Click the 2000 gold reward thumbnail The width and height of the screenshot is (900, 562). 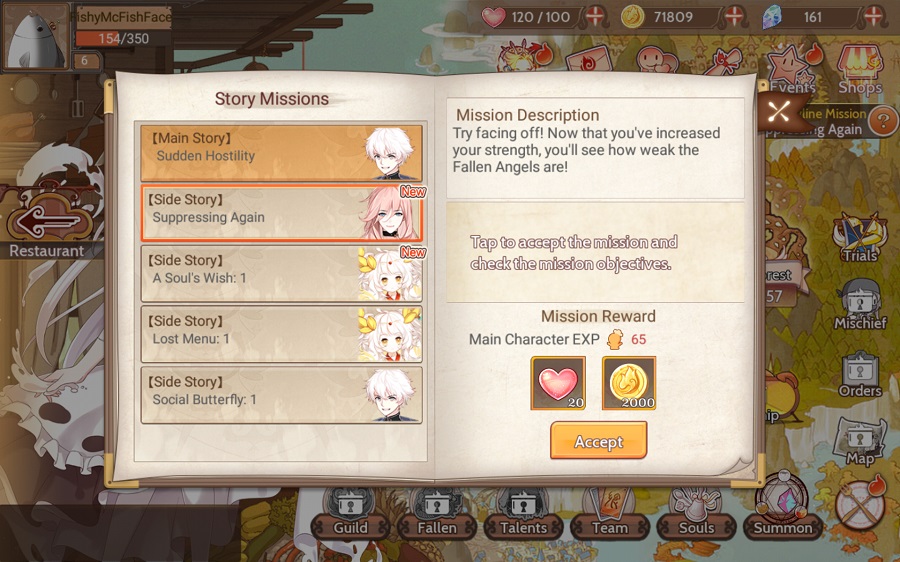point(629,383)
